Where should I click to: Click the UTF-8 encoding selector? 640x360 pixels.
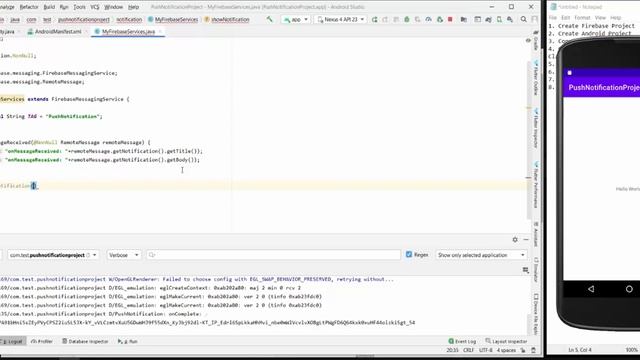click(485, 350)
